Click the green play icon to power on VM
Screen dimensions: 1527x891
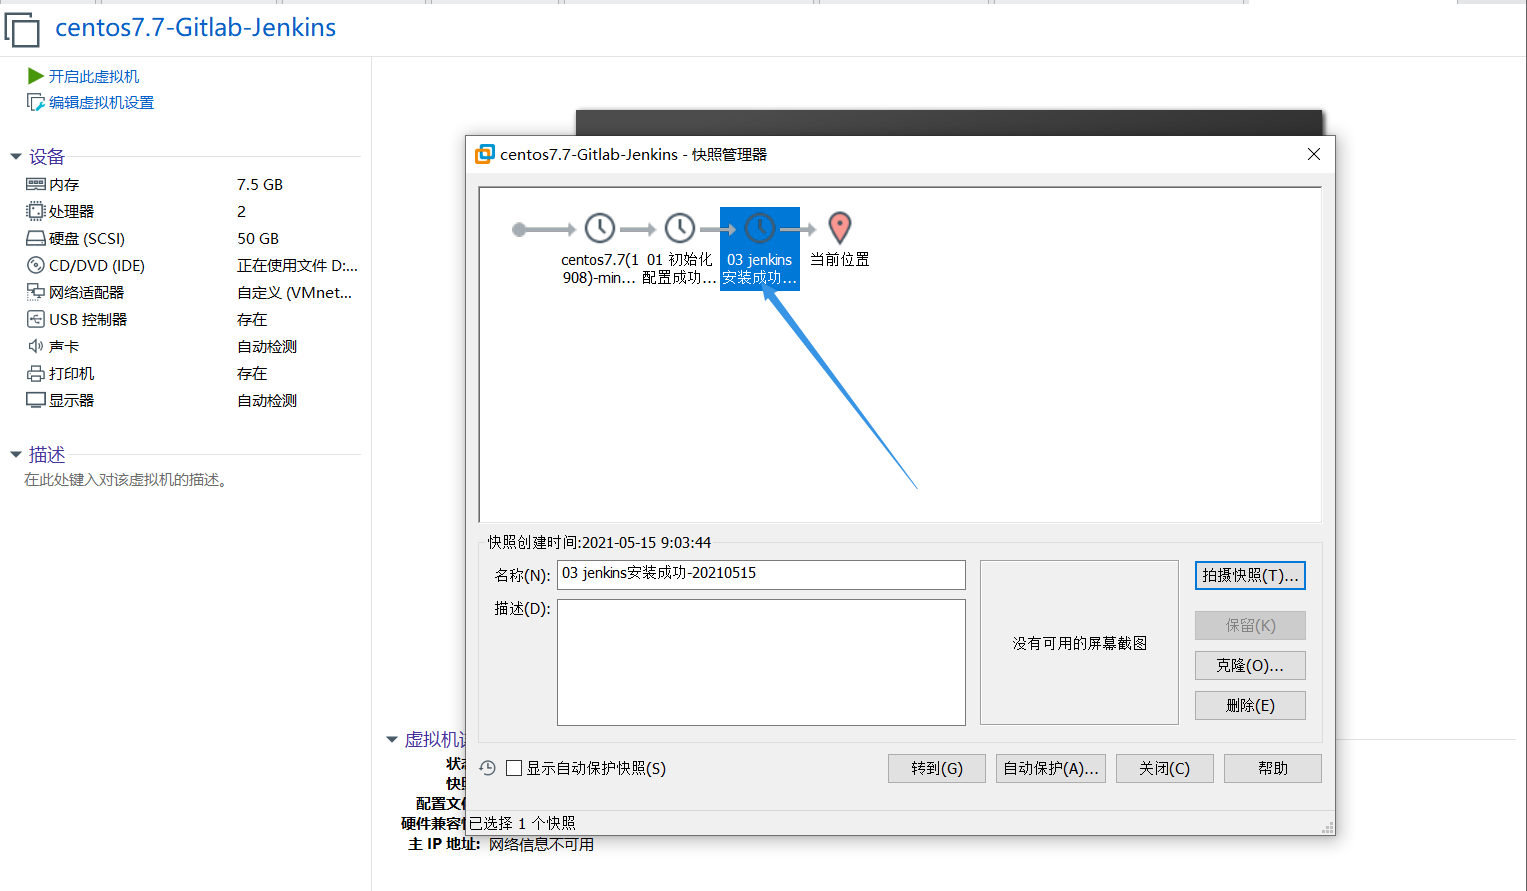(36, 76)
